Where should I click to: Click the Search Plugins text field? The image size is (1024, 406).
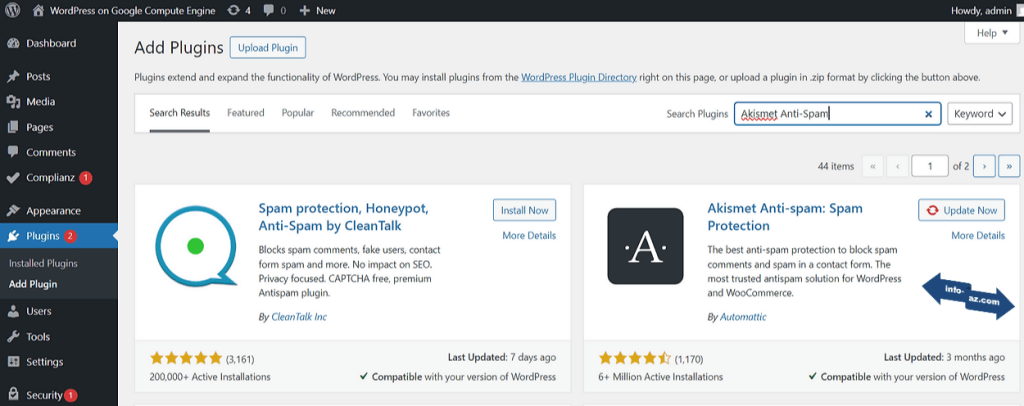tap(828, 114)
